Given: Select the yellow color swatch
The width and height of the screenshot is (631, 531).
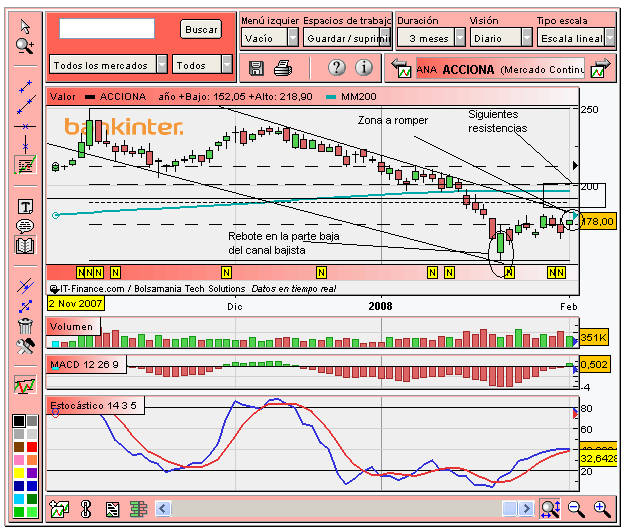Looking at the screenshot, I should click(19, 473).
